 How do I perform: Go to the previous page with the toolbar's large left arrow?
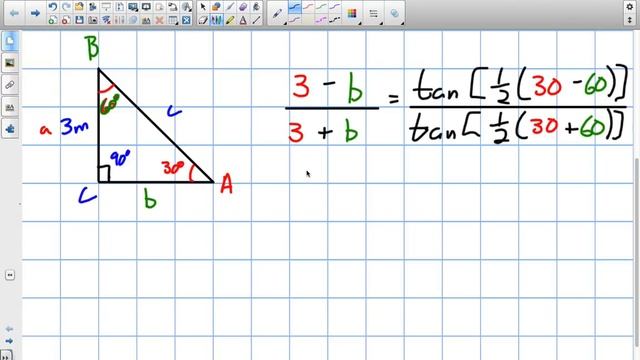14,13
